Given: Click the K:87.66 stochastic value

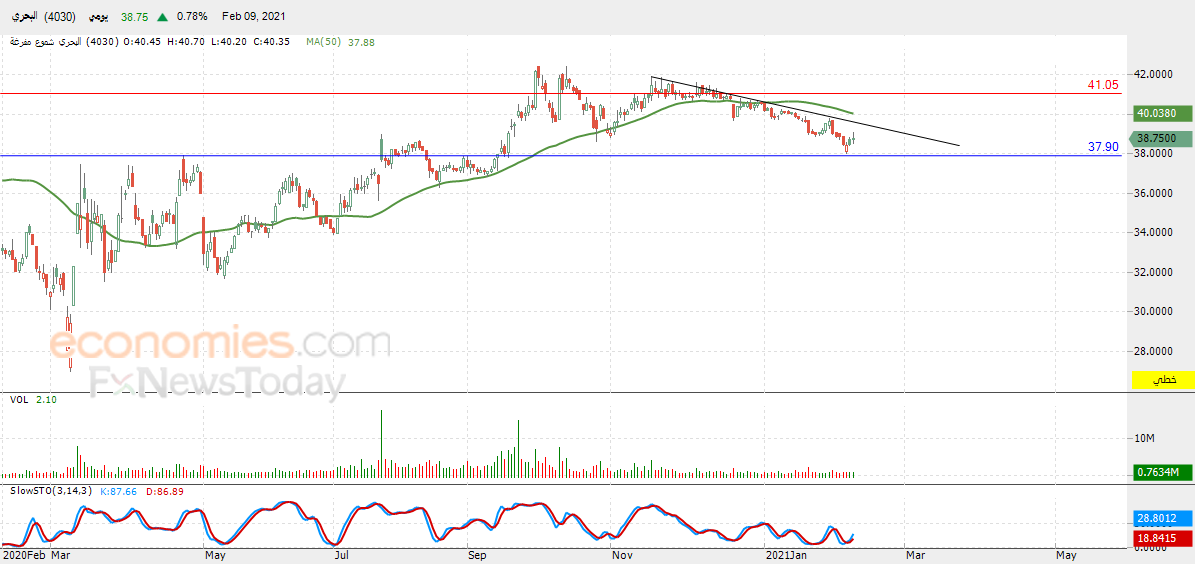Looking at the screenshot, I should tap(117, 492).
